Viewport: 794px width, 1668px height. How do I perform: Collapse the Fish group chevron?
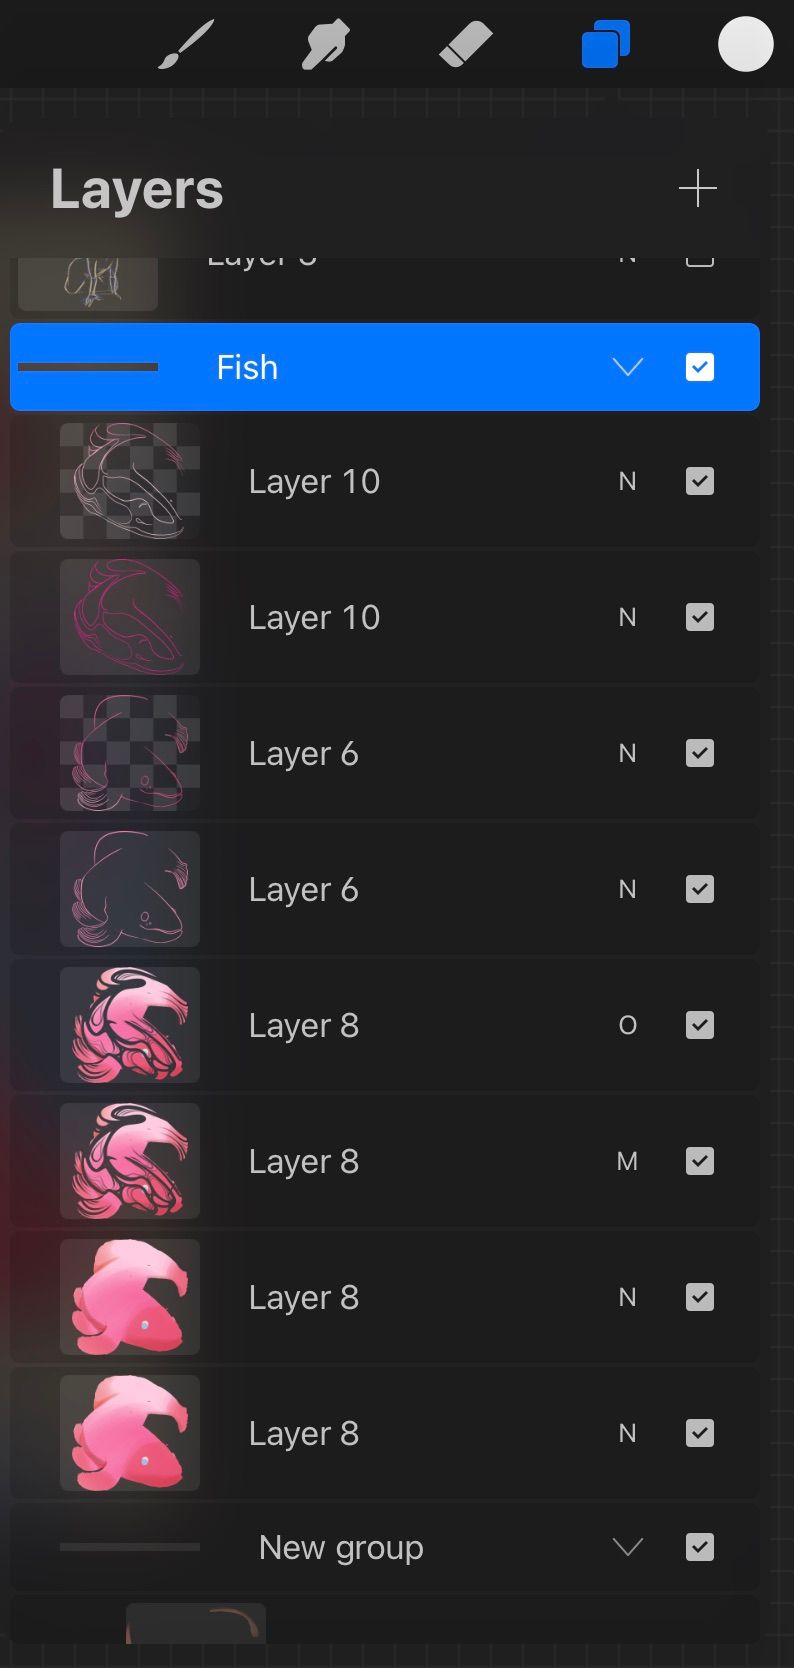[628, 367]
